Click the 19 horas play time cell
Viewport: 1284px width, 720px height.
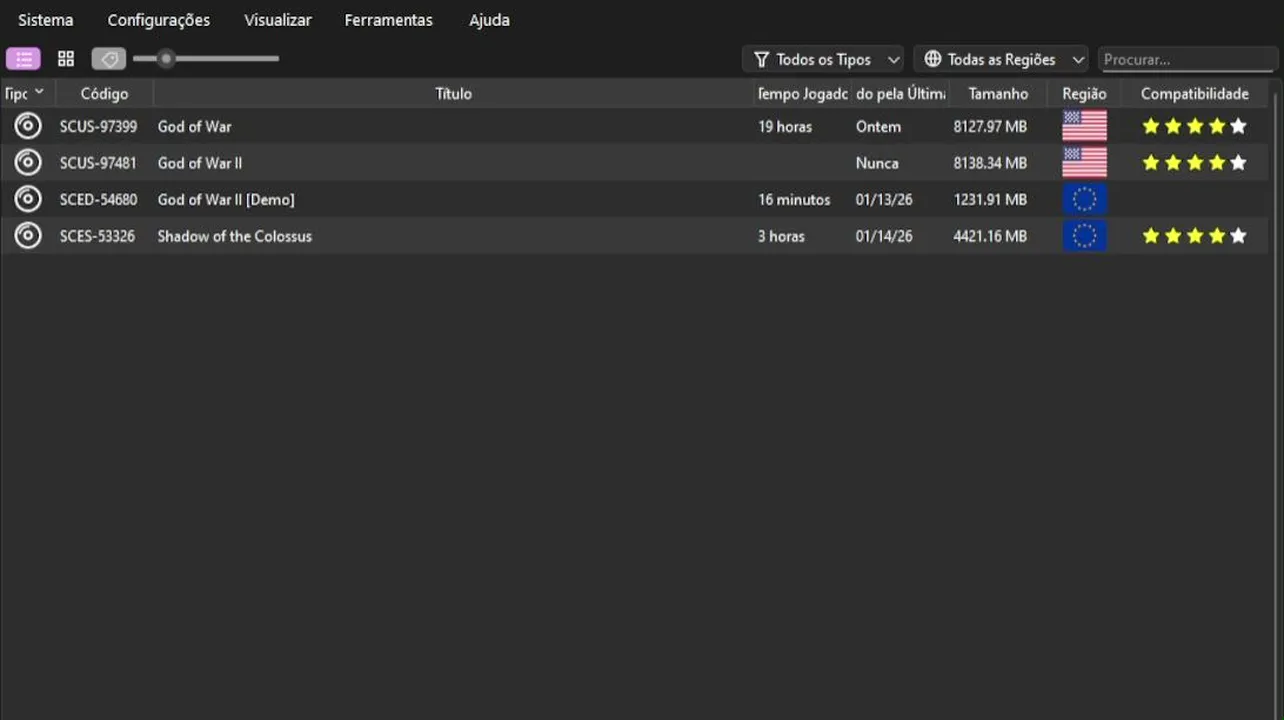point(785,126)
